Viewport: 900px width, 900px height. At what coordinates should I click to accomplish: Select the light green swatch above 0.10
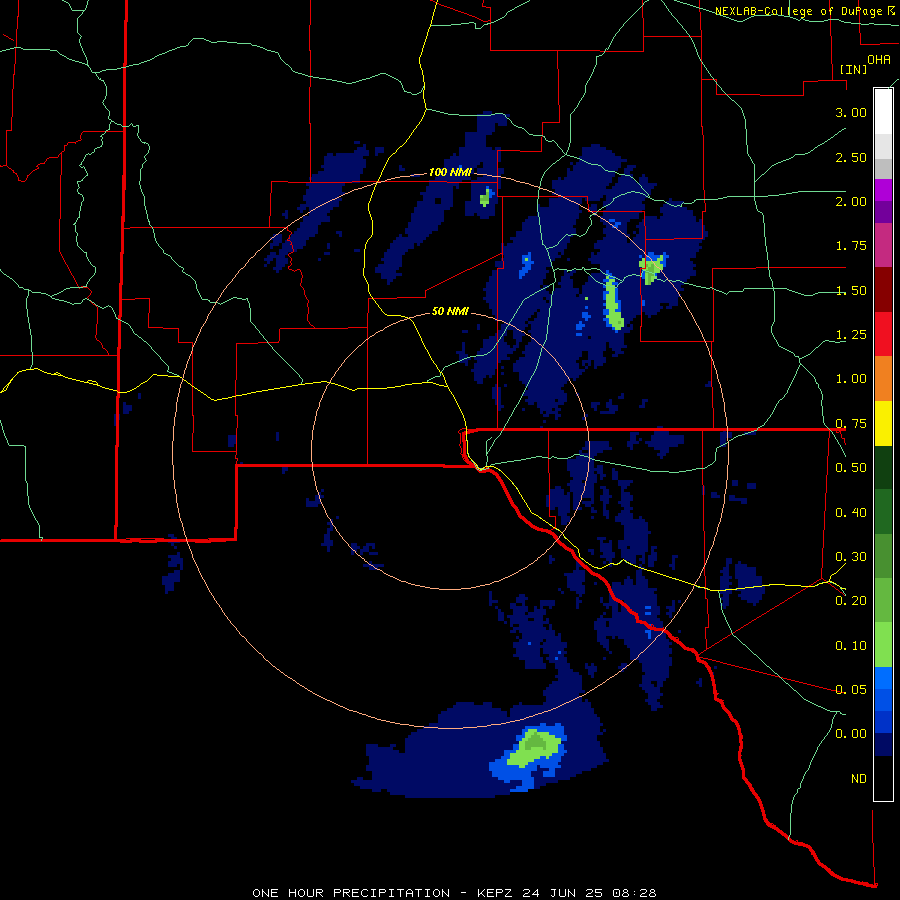click(x=883, y=645)
